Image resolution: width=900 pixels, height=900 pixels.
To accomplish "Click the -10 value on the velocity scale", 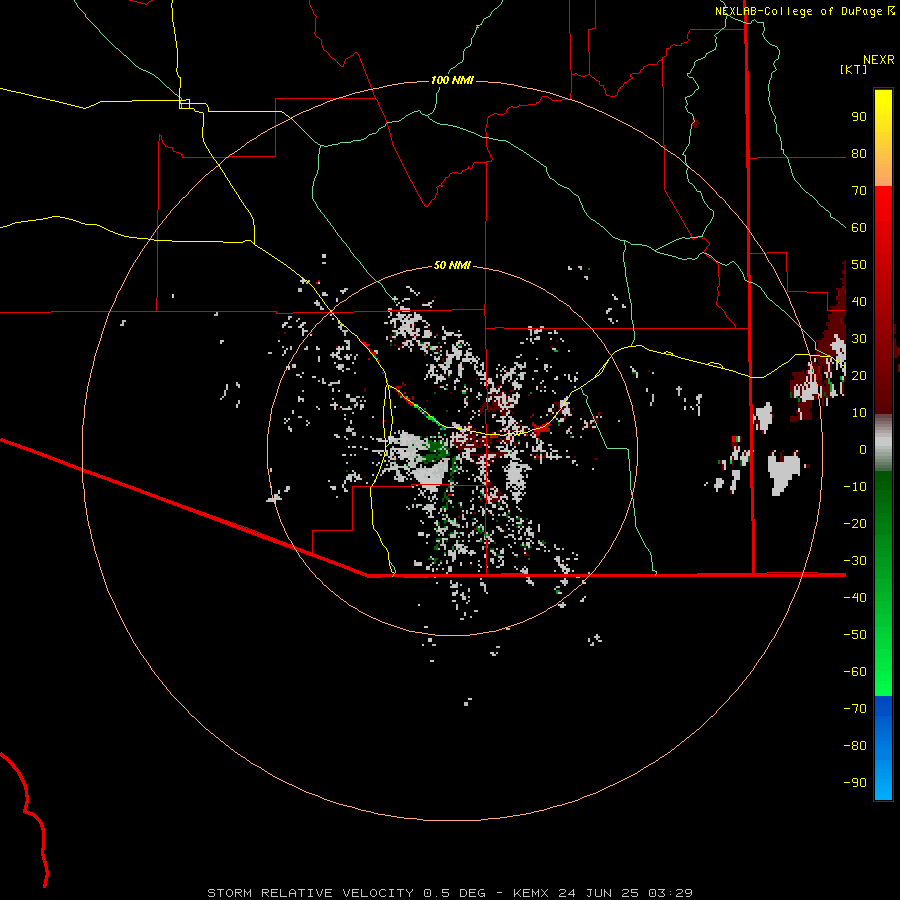I will tap(855, 487).
